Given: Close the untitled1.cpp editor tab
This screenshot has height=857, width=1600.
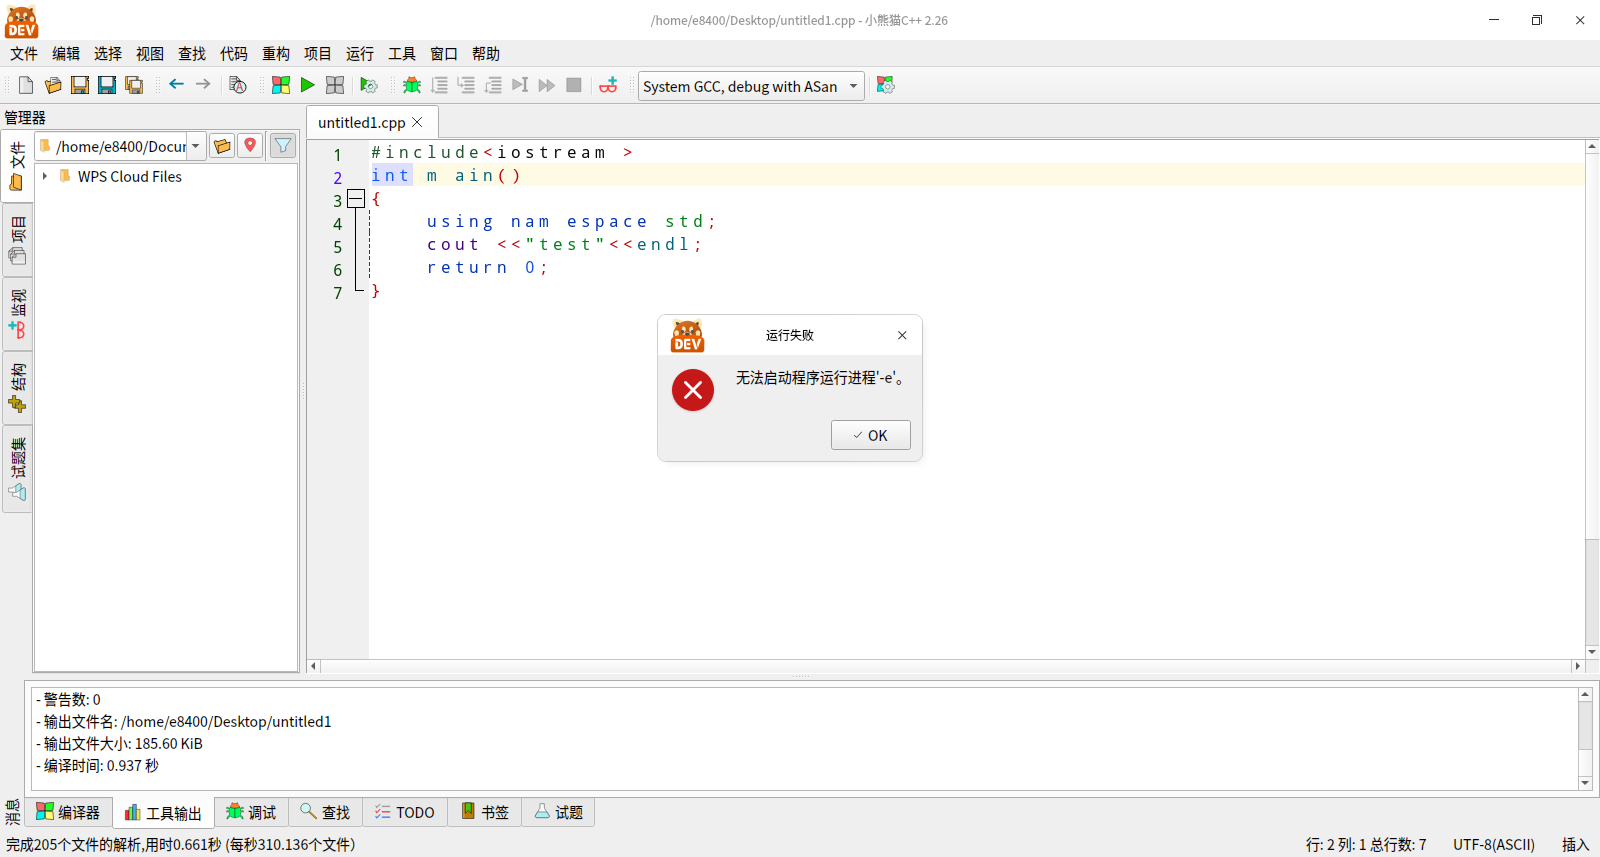Looking at the screenshot, I should [x=417, y=122].
